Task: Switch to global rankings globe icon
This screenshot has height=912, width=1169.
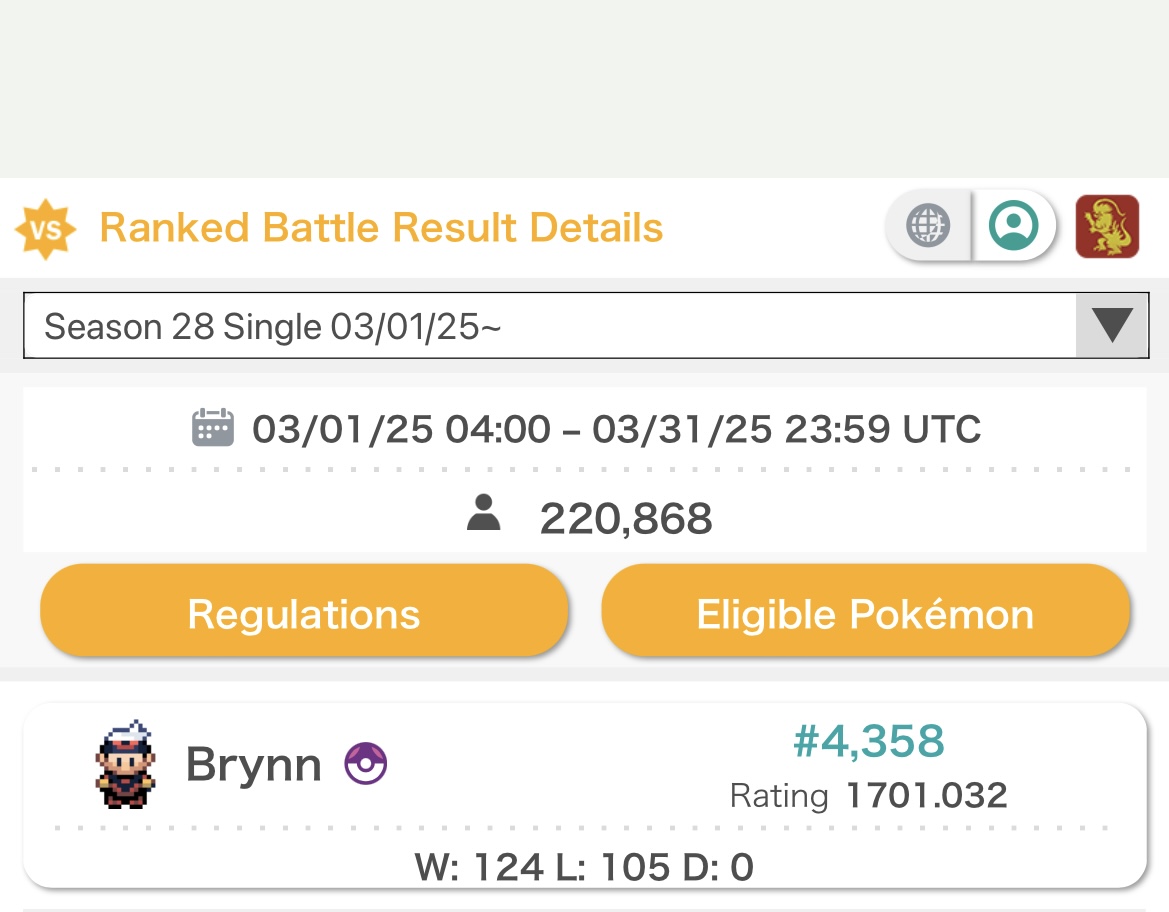Action: point(928,225)
